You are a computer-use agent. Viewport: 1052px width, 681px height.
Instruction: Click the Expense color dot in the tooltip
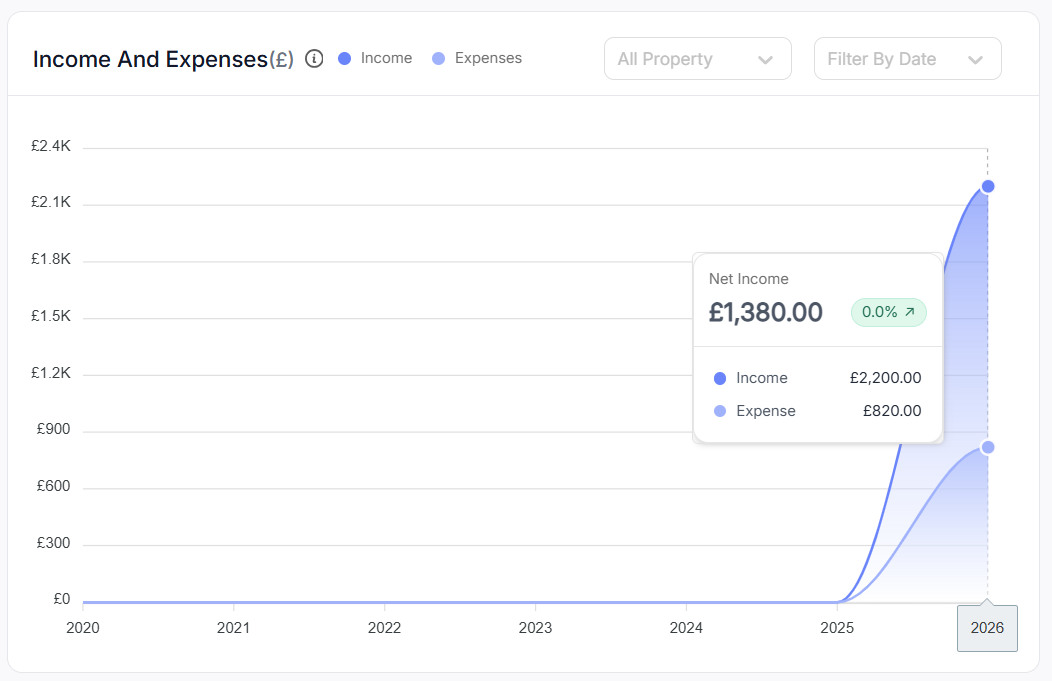click(720, 411)
